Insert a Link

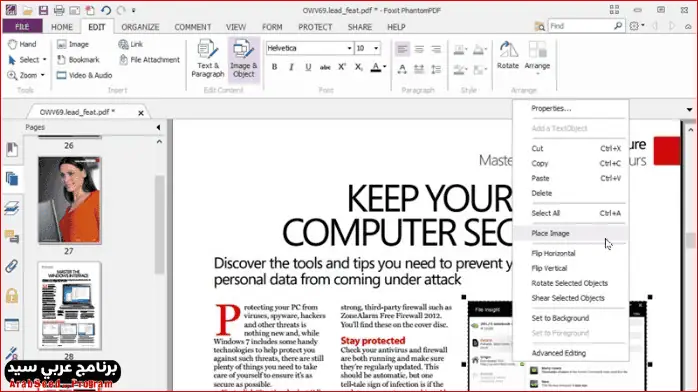pos(131,44)
